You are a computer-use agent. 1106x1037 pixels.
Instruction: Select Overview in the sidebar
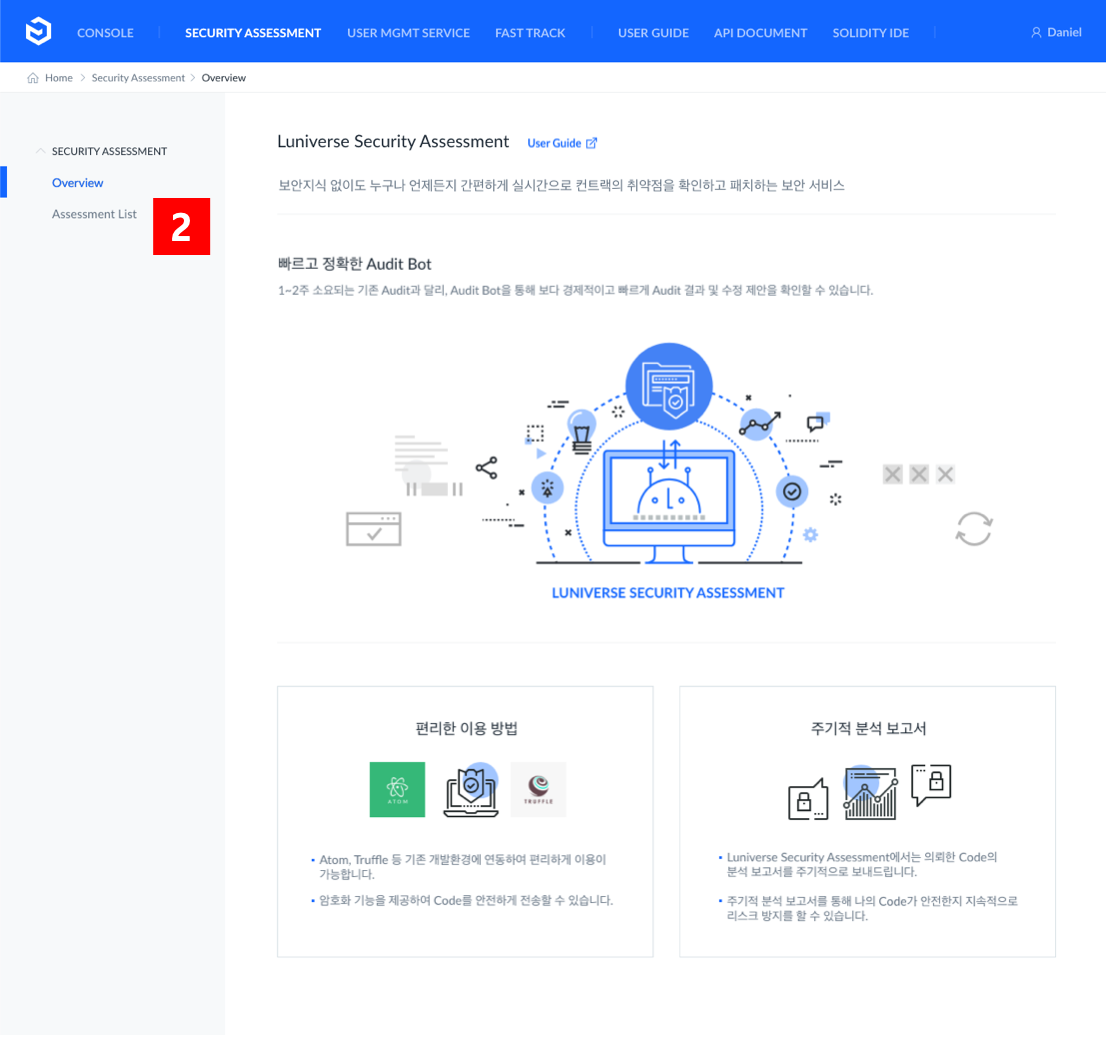[x=78, y=183]
